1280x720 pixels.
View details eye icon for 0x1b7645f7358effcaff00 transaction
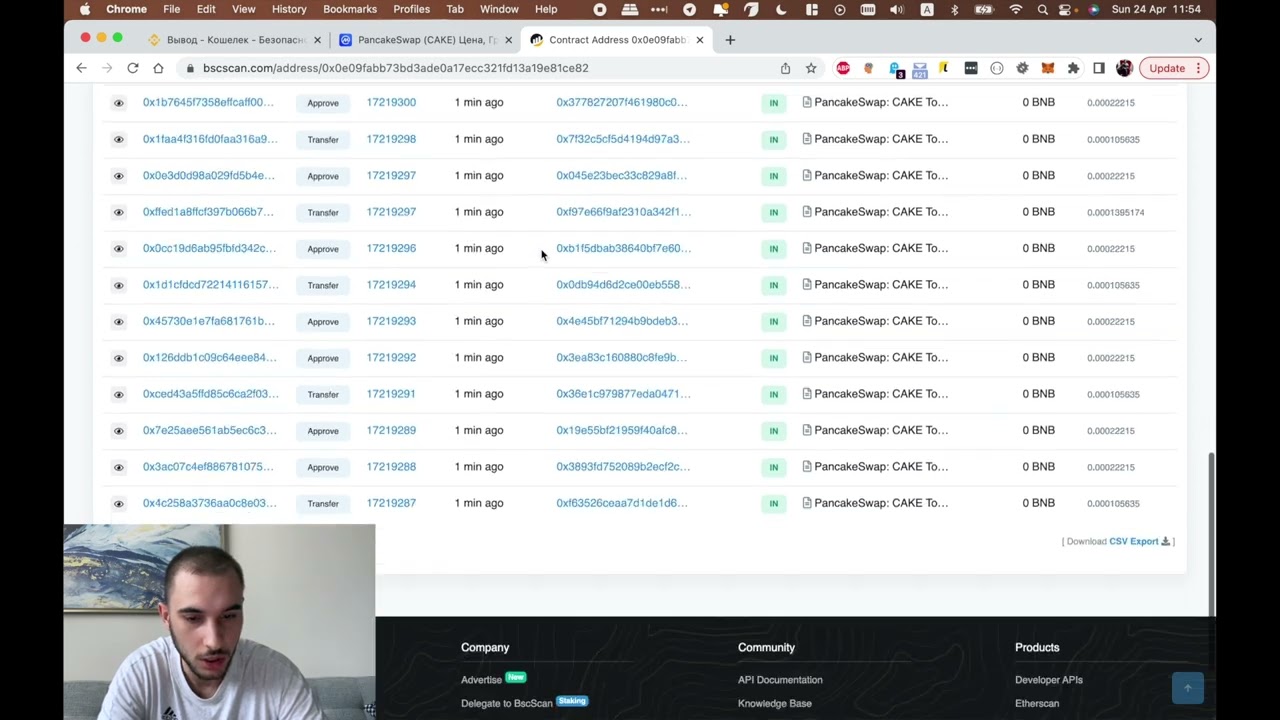tap(119, 103)
